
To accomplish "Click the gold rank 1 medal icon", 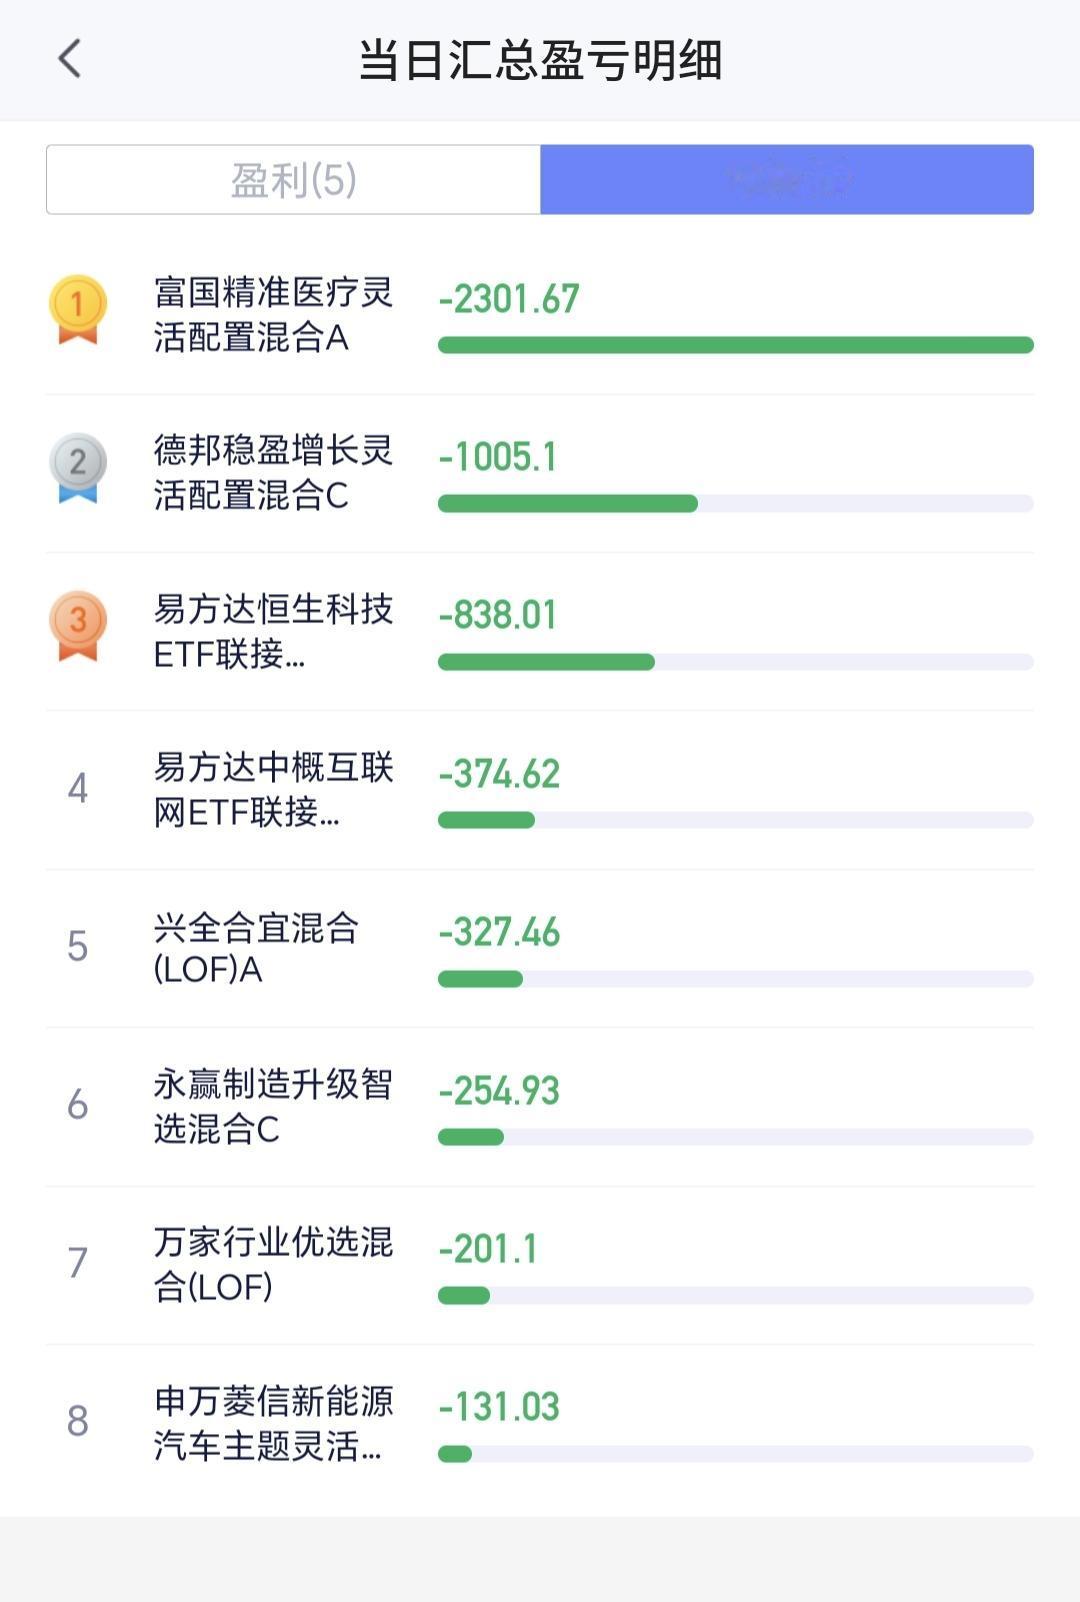I will click(78, 309).
